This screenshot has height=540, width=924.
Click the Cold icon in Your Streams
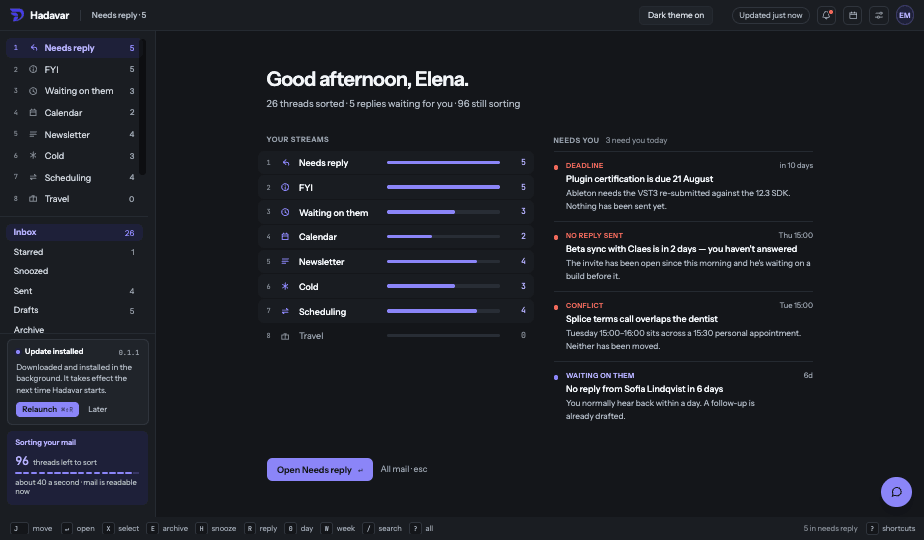[x=285, y=287]
